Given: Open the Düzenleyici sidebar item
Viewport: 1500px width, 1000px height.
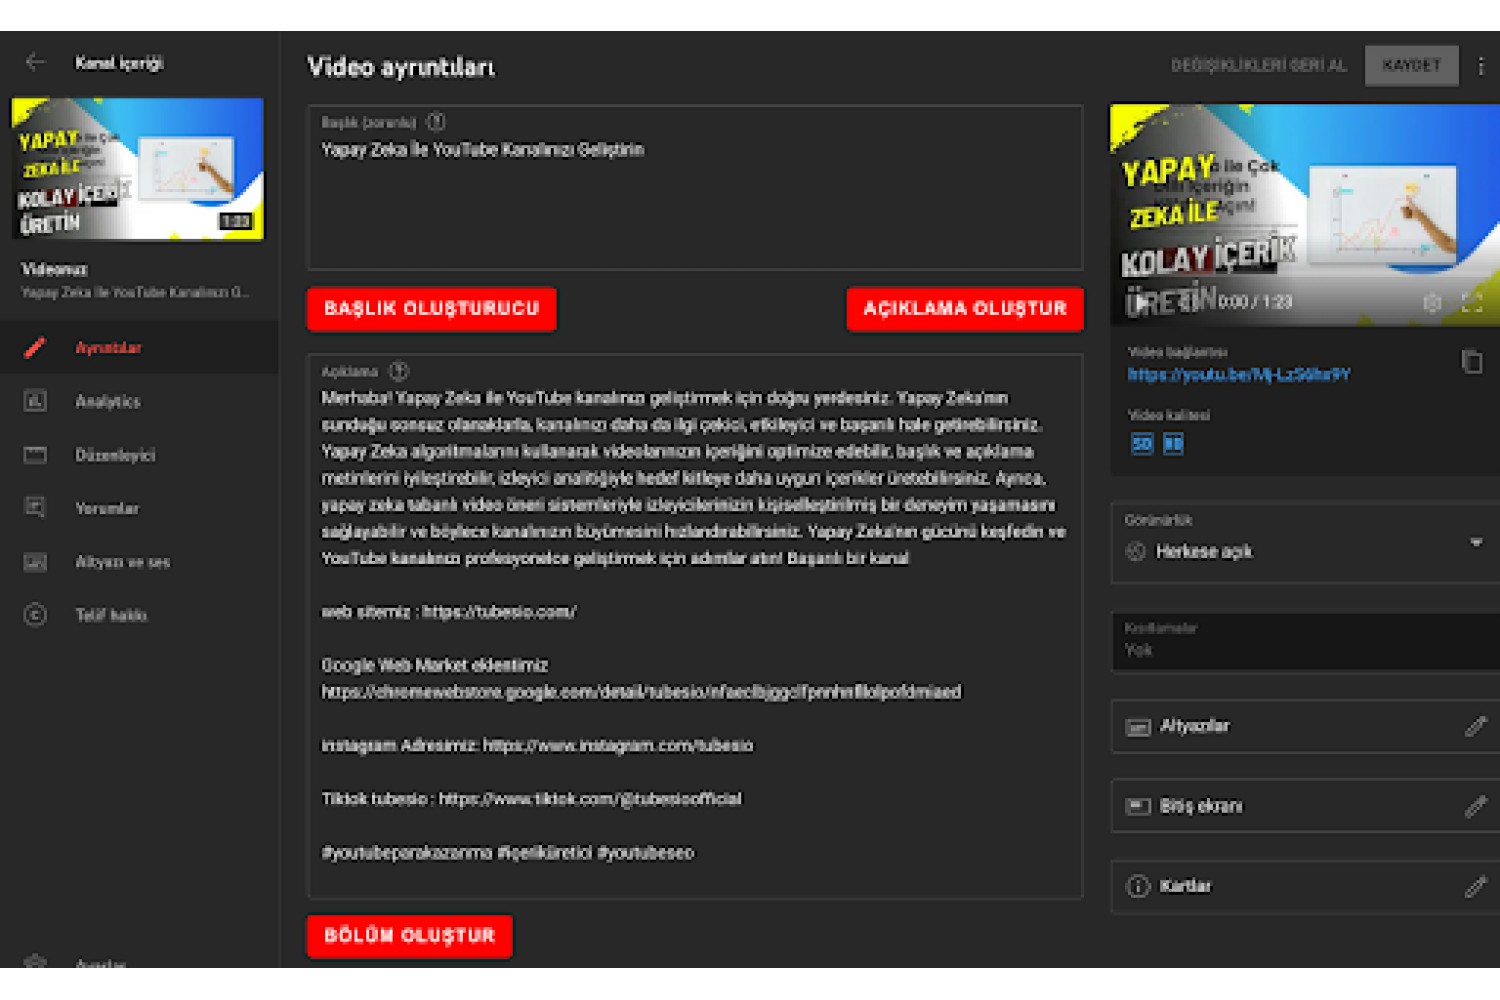Looking at the screenshot, I should [139, 455].
